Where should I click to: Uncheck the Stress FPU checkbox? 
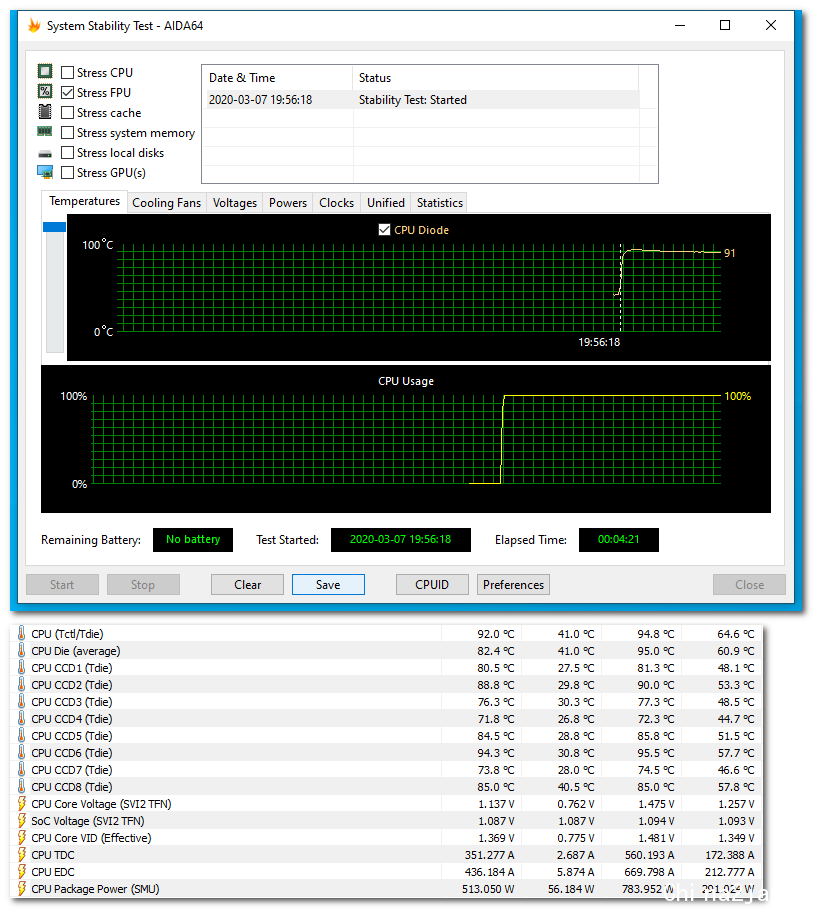tap(67, 92)
